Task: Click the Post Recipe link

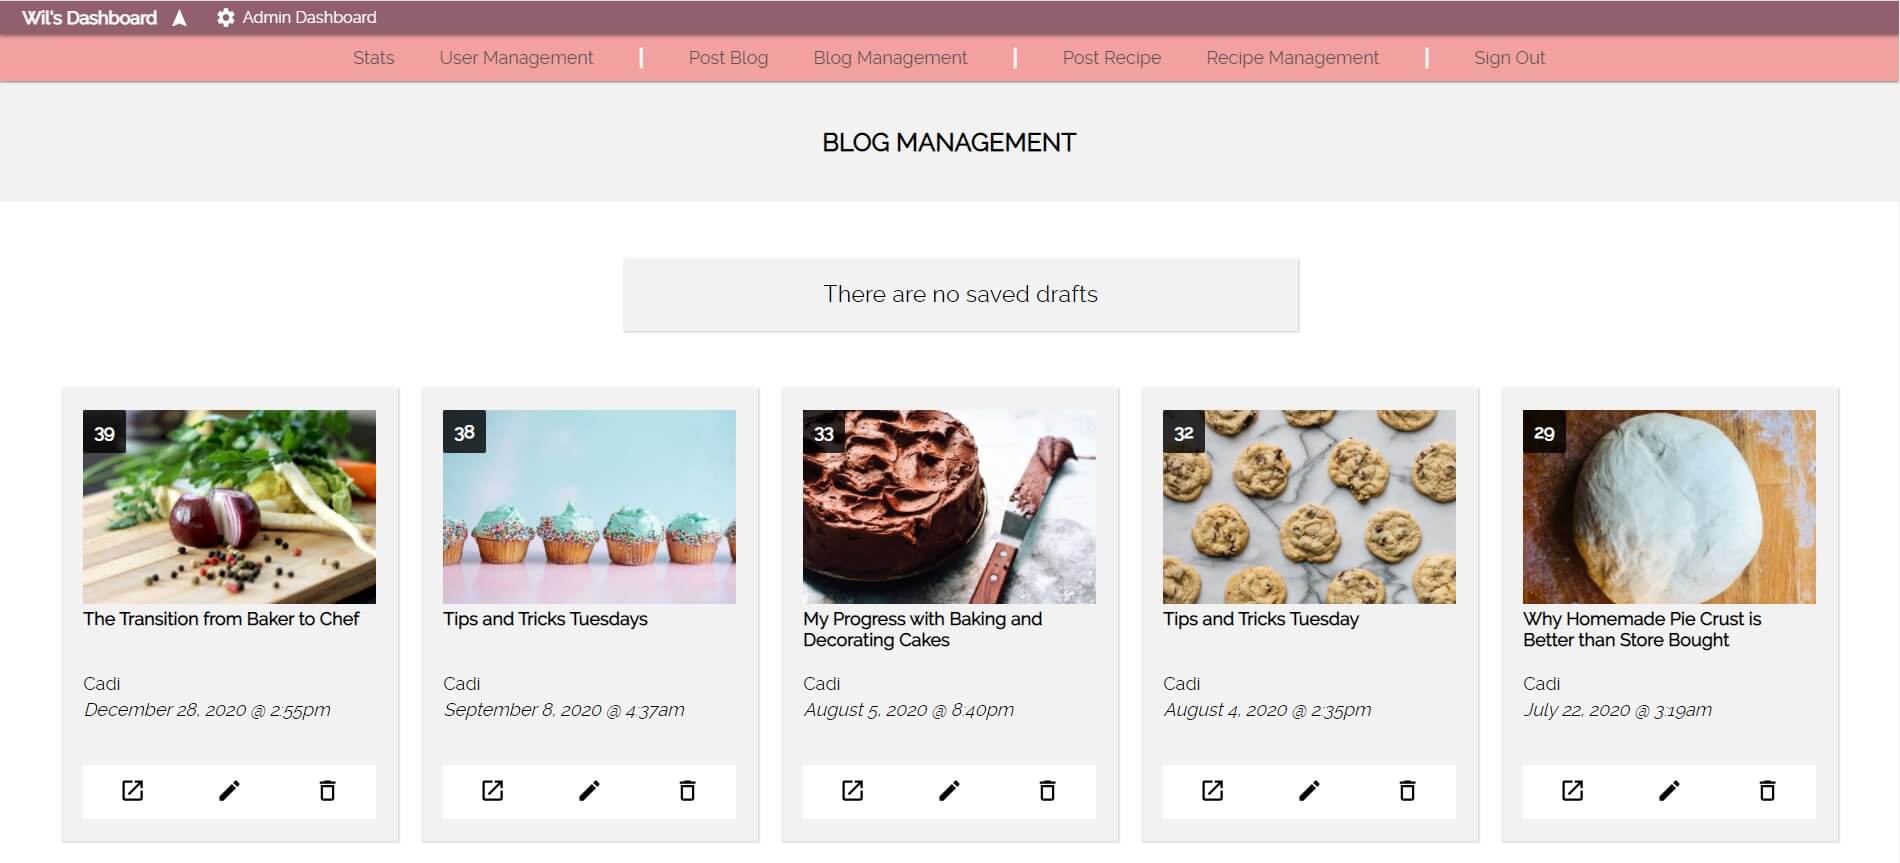Action: pyautogui.click(x=1111, y=58)
